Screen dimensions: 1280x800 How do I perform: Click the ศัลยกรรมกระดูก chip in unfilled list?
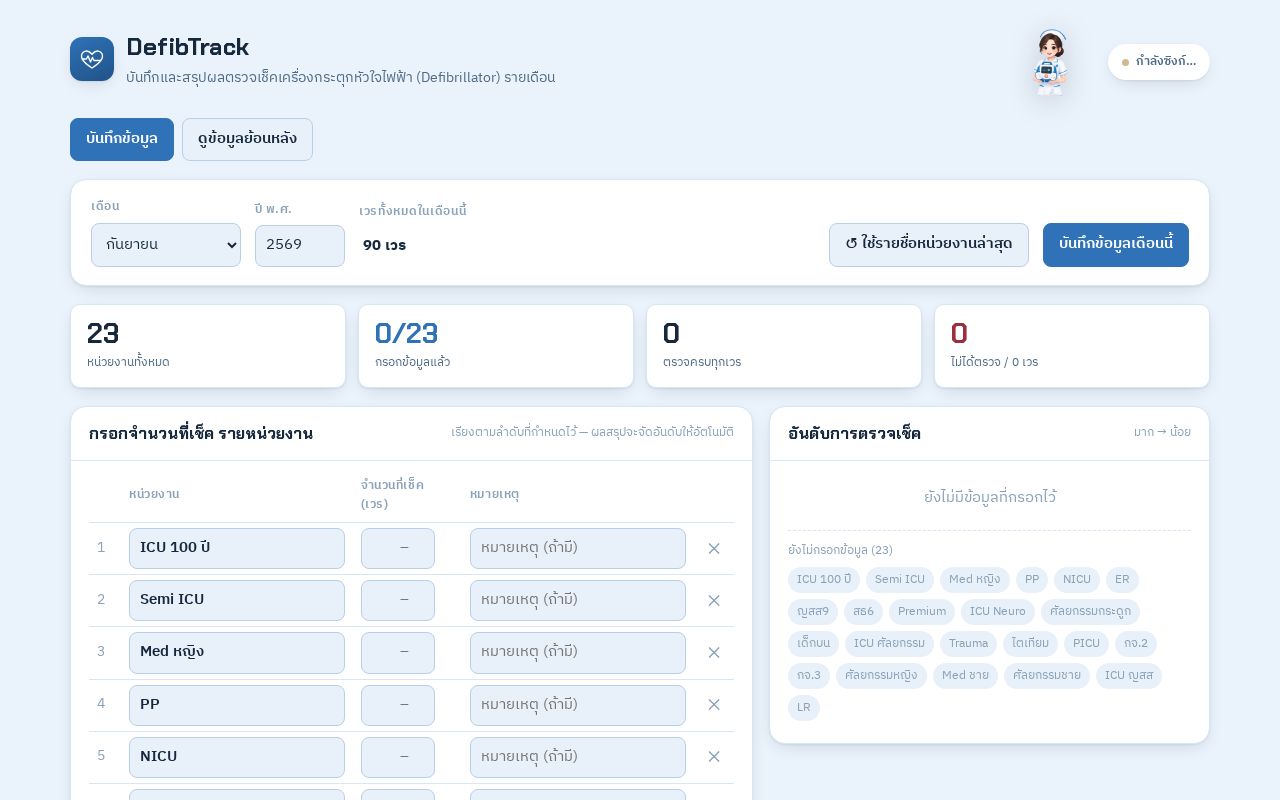(x=1090, y=612)
